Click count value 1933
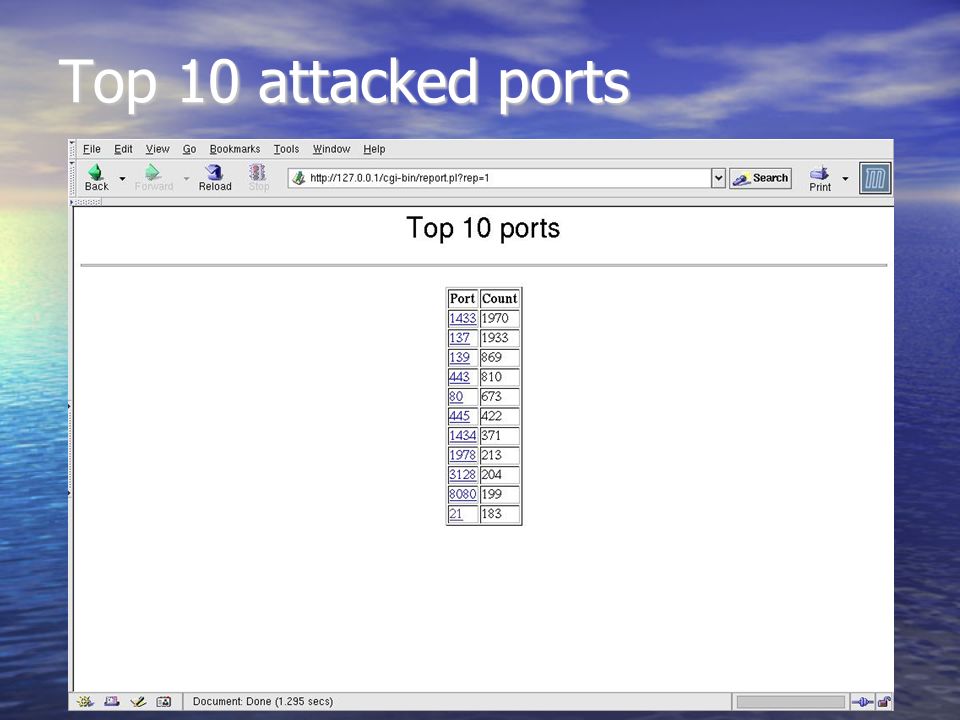960x720 pixels. tap(495, 338)
